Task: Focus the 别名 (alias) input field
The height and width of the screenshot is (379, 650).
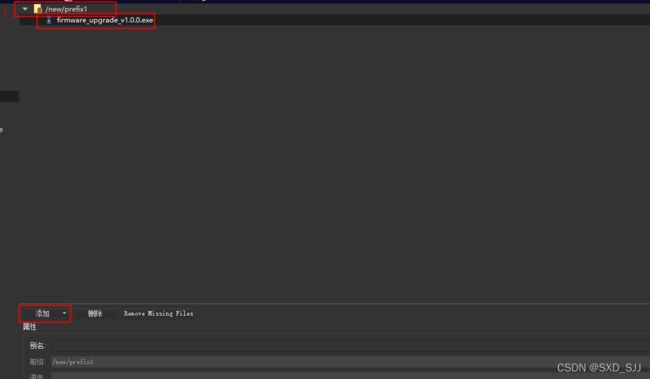Action: click(350, 345)
